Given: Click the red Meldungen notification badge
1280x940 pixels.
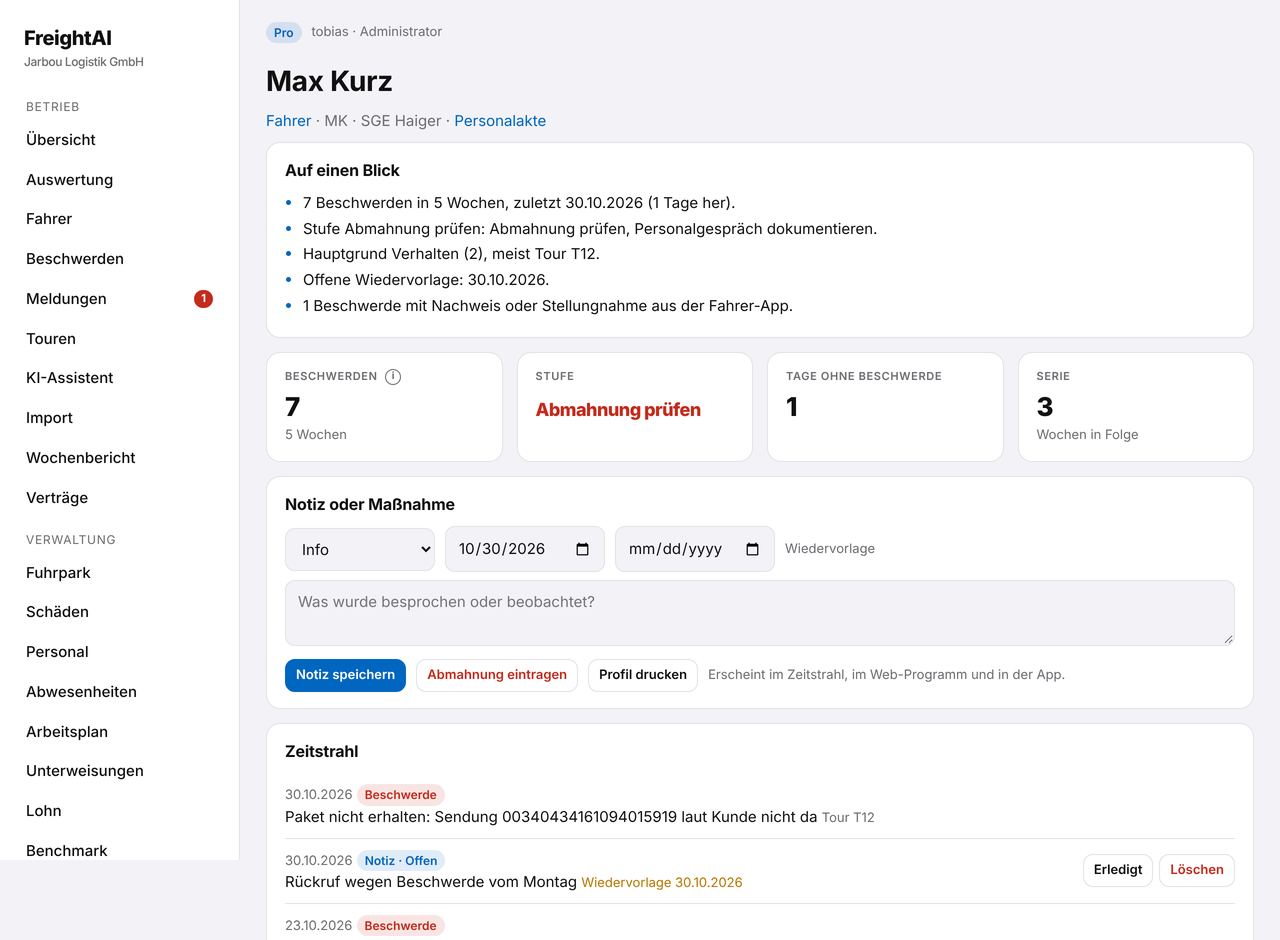Looking at the screenshot, I should coord(203,298).
